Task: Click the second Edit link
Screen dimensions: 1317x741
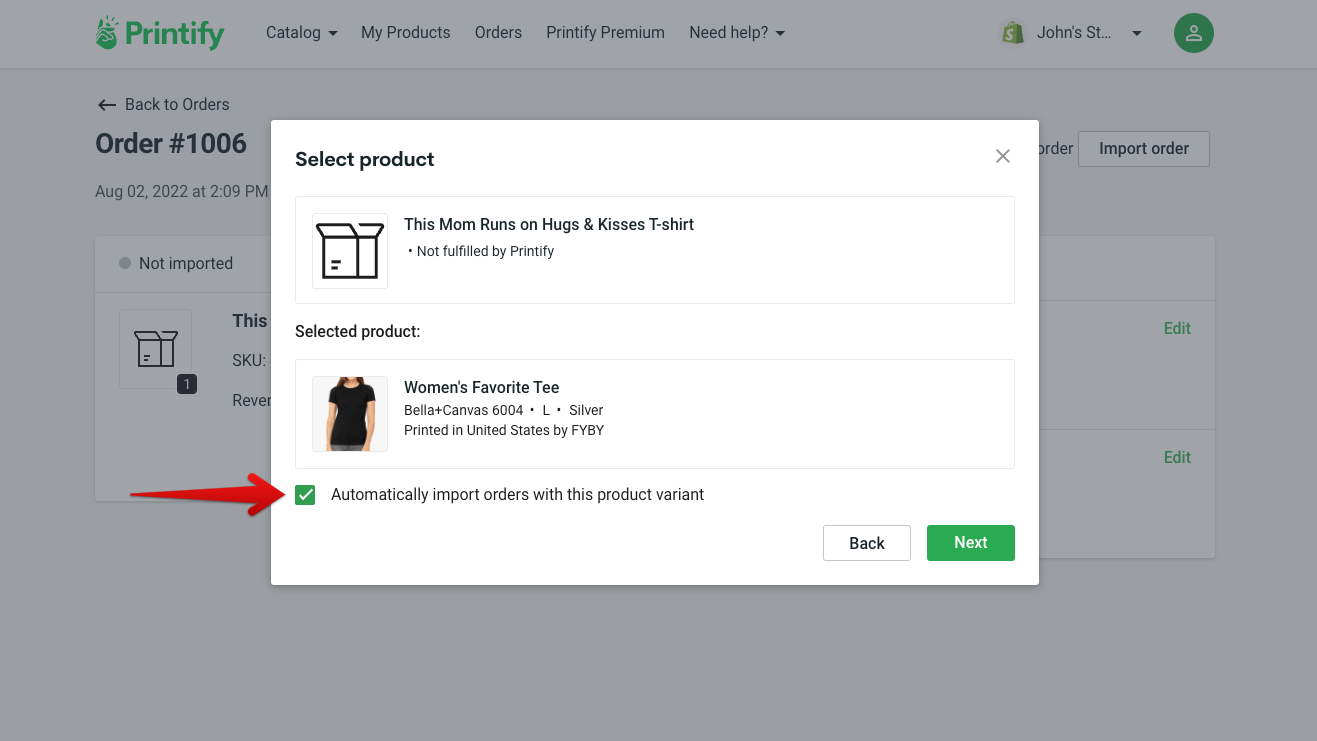Action: 1177,457
